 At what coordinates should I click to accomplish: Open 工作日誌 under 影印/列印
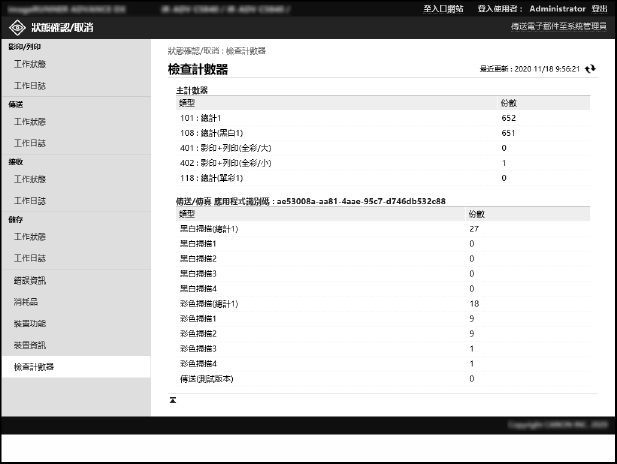pos(30,86)
